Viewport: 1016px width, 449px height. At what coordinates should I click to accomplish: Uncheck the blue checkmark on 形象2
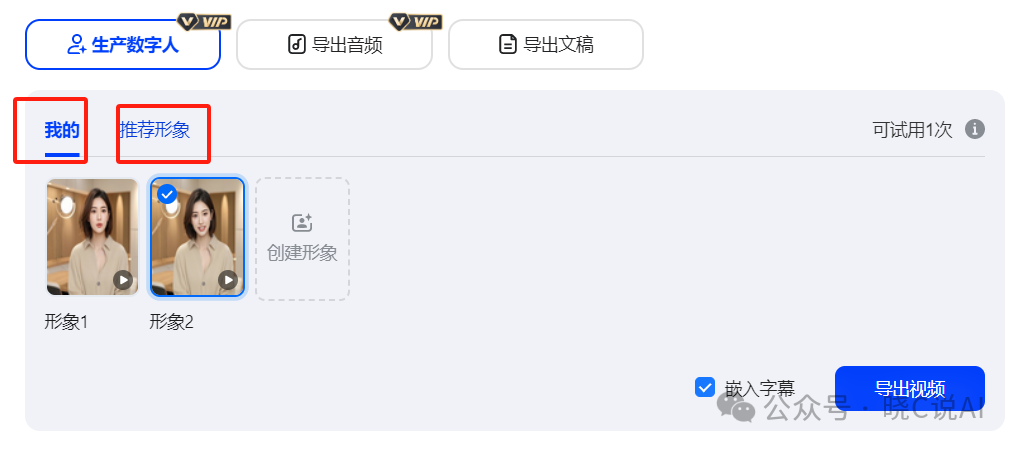pos(167,194)
